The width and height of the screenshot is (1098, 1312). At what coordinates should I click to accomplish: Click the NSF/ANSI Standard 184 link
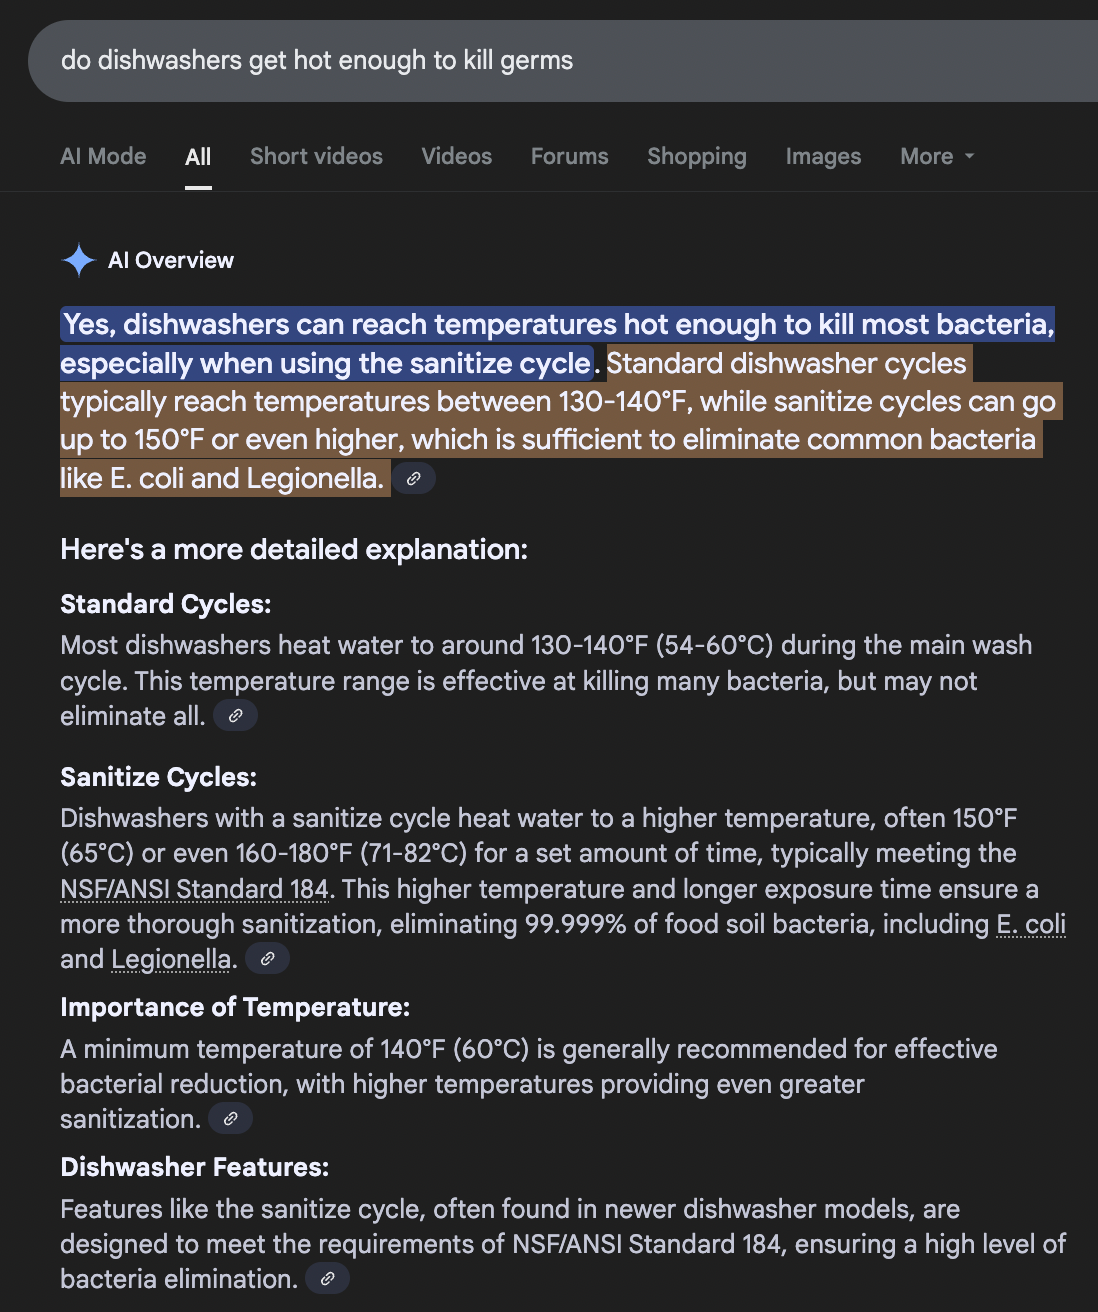click(x=194, y=889)
